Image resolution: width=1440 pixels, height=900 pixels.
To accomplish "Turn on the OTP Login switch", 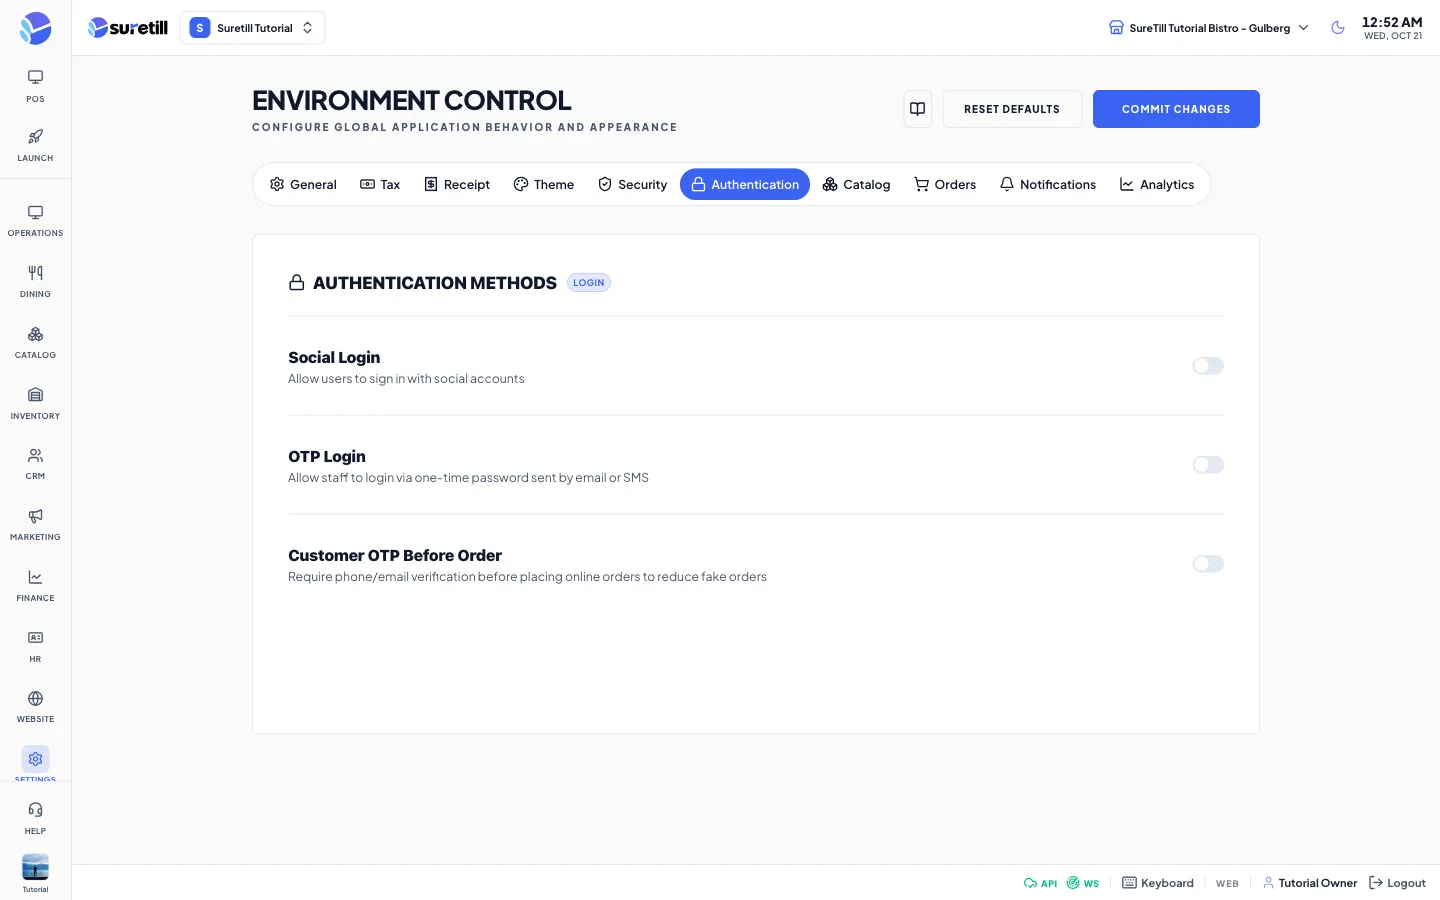I will pos(1208,465).
